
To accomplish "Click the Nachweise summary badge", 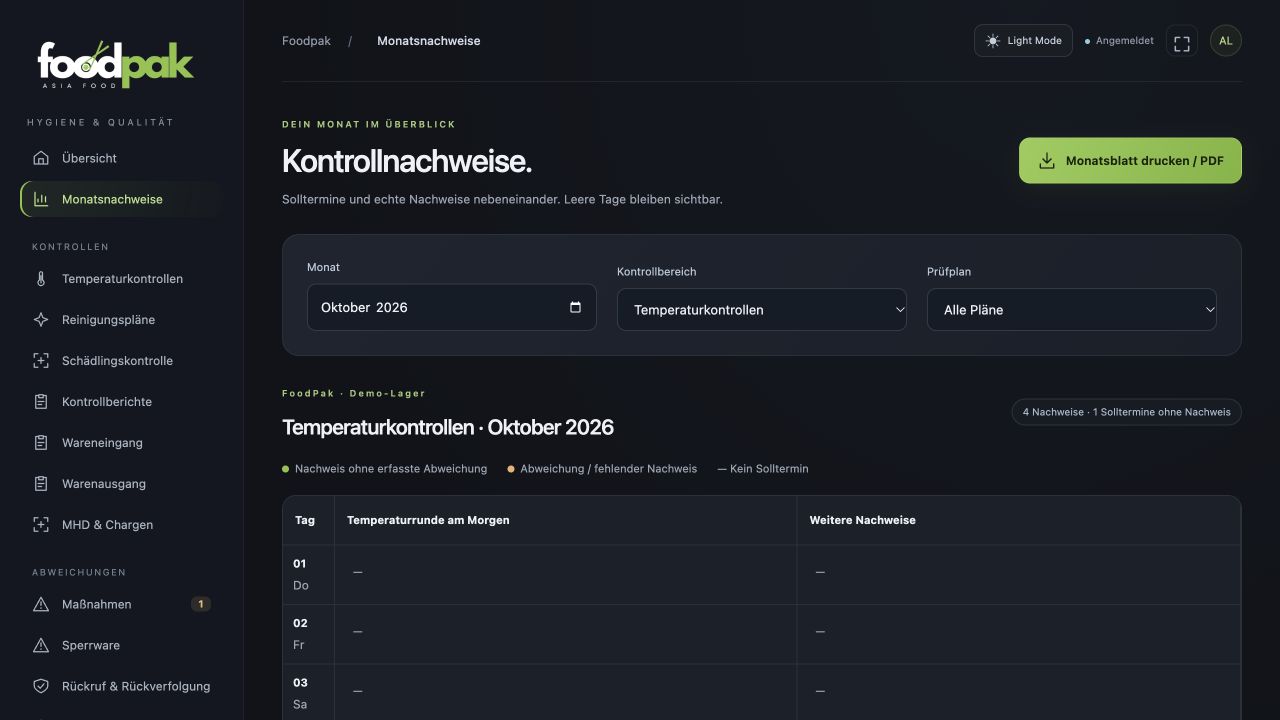I will tap(1126, 412).
